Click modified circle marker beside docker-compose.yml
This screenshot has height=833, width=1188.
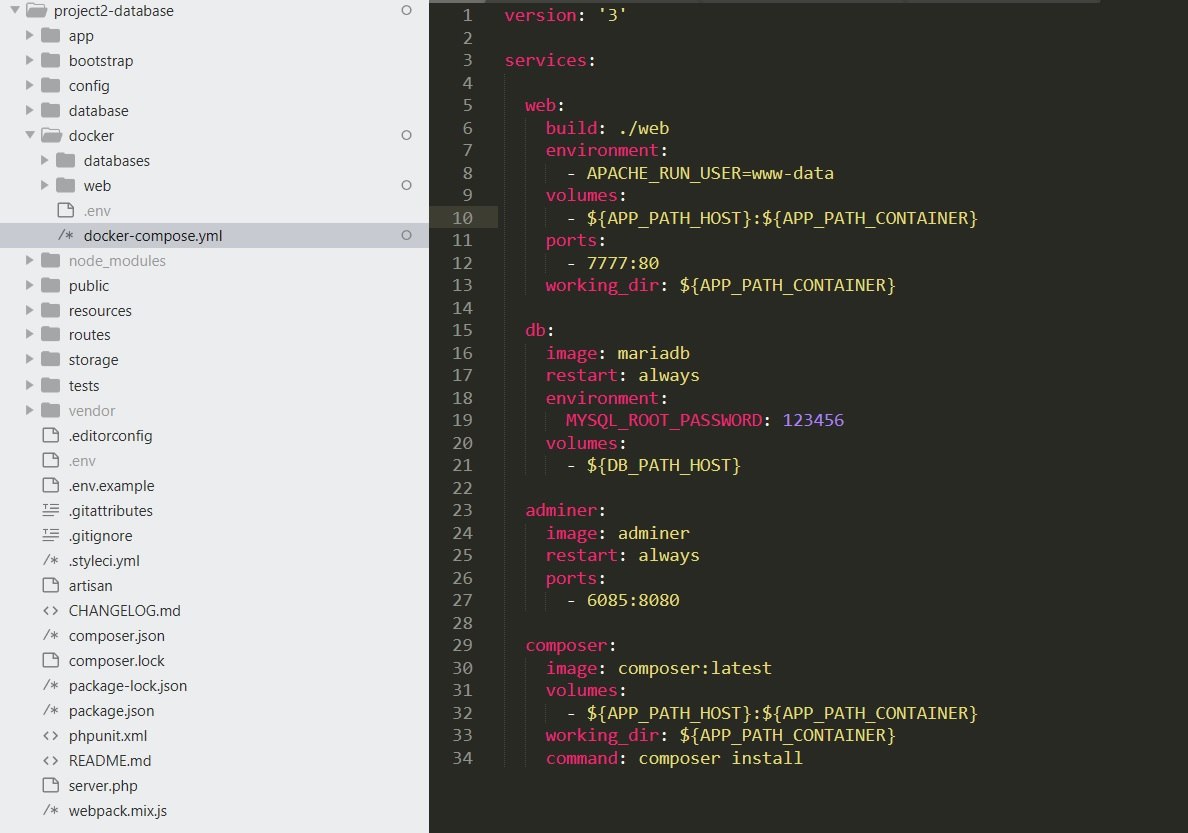point(406,236)
